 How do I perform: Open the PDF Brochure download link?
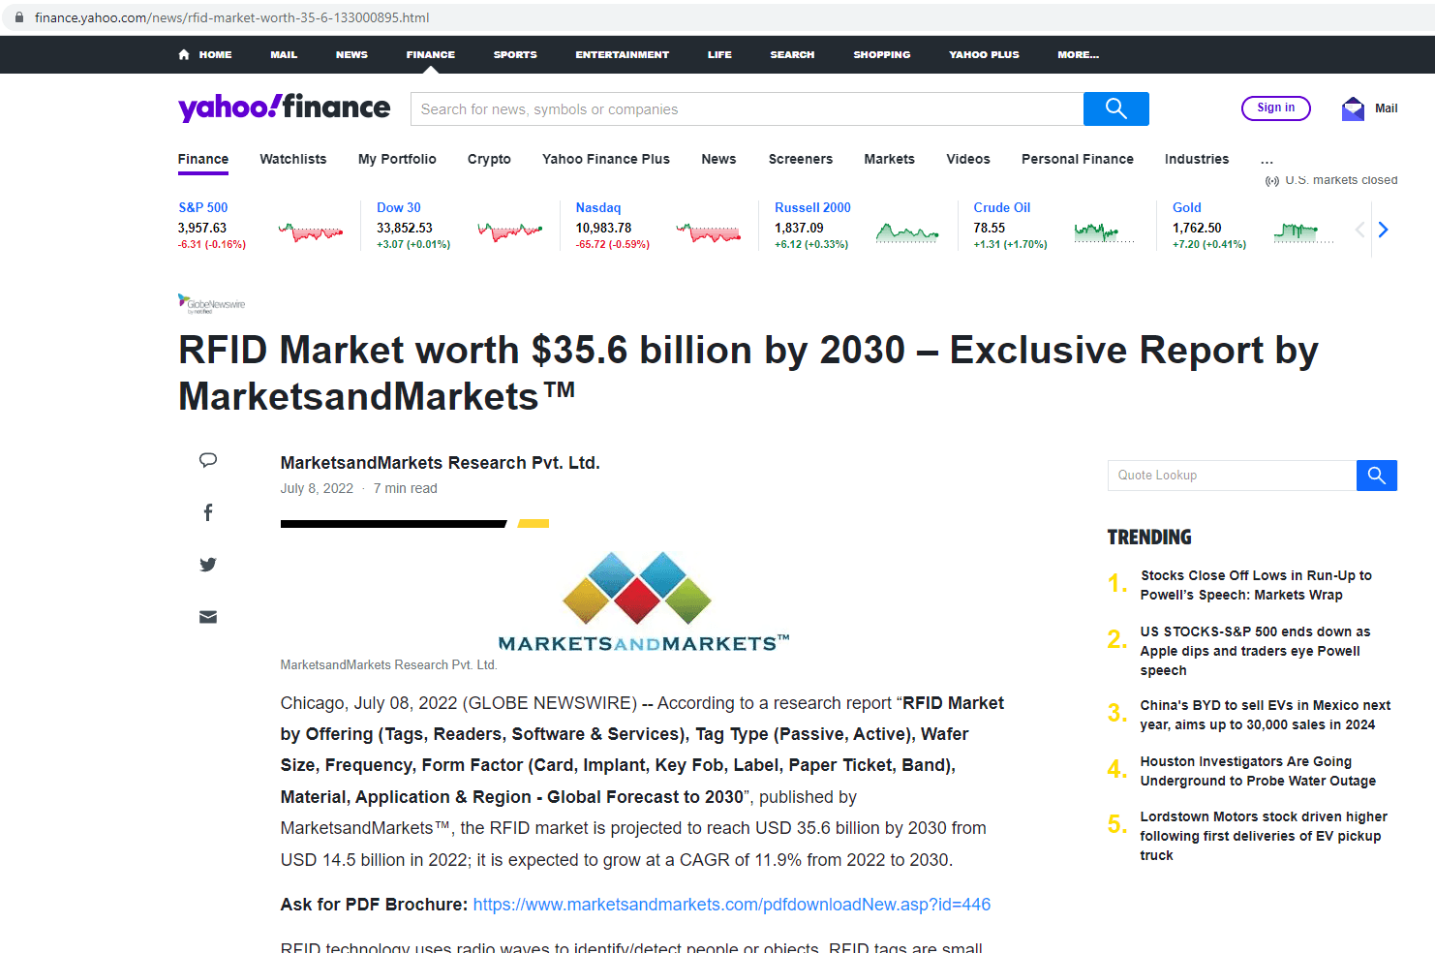pyautogui.click(x=731, y=904)
